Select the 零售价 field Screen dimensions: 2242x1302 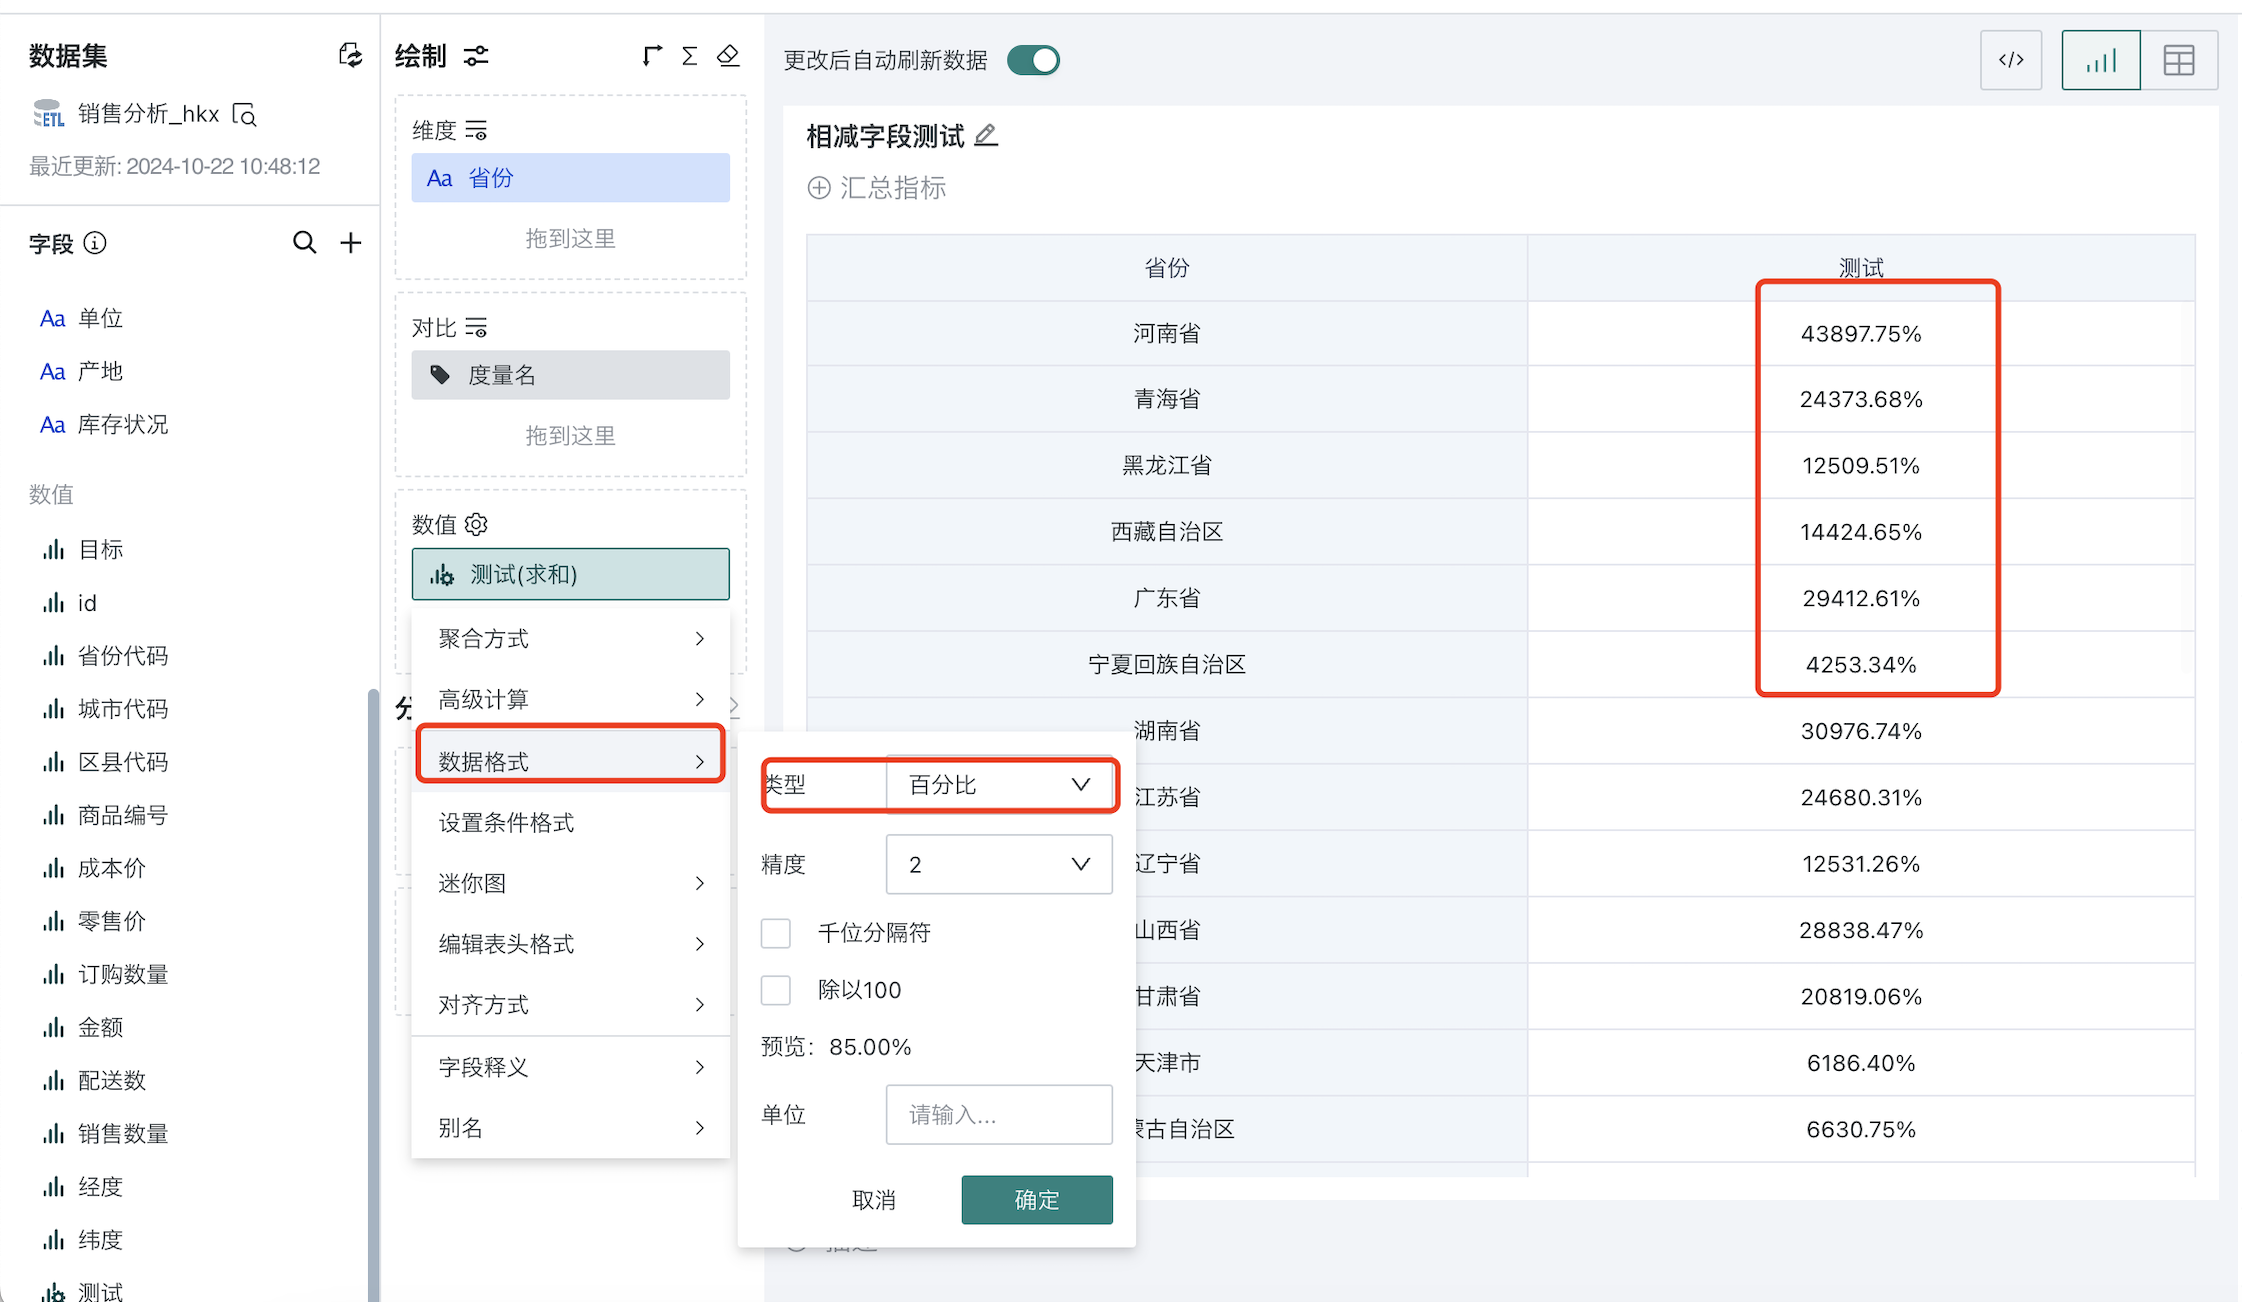112,921
